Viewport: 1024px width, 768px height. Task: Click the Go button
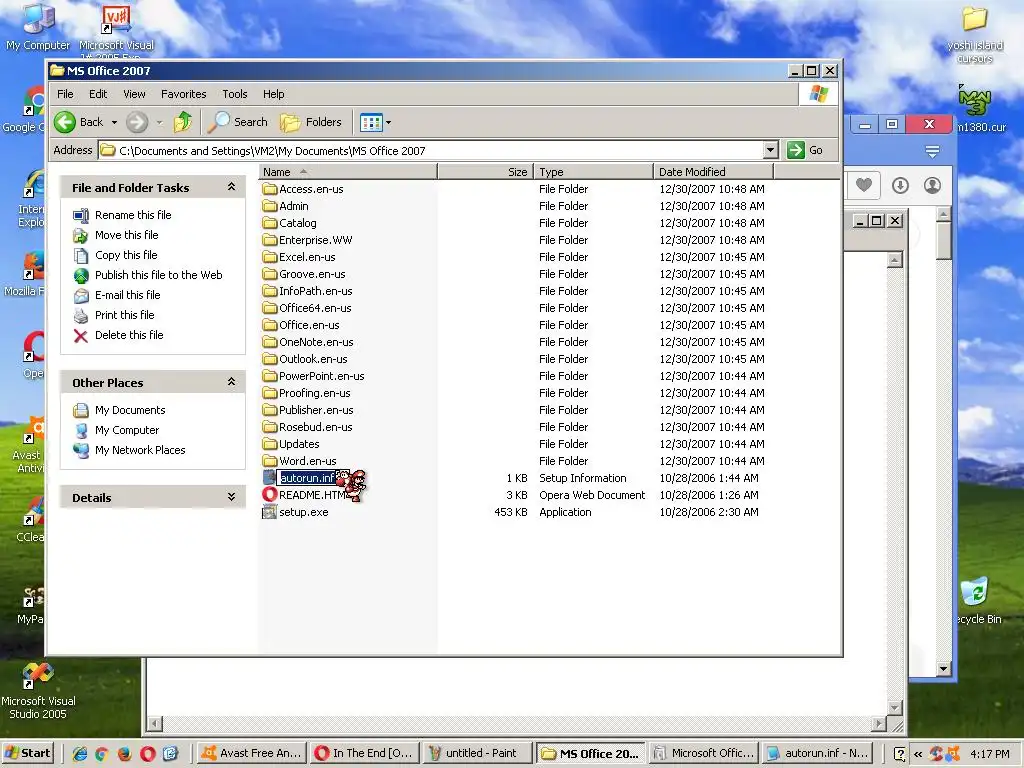[x=805, y=150]
